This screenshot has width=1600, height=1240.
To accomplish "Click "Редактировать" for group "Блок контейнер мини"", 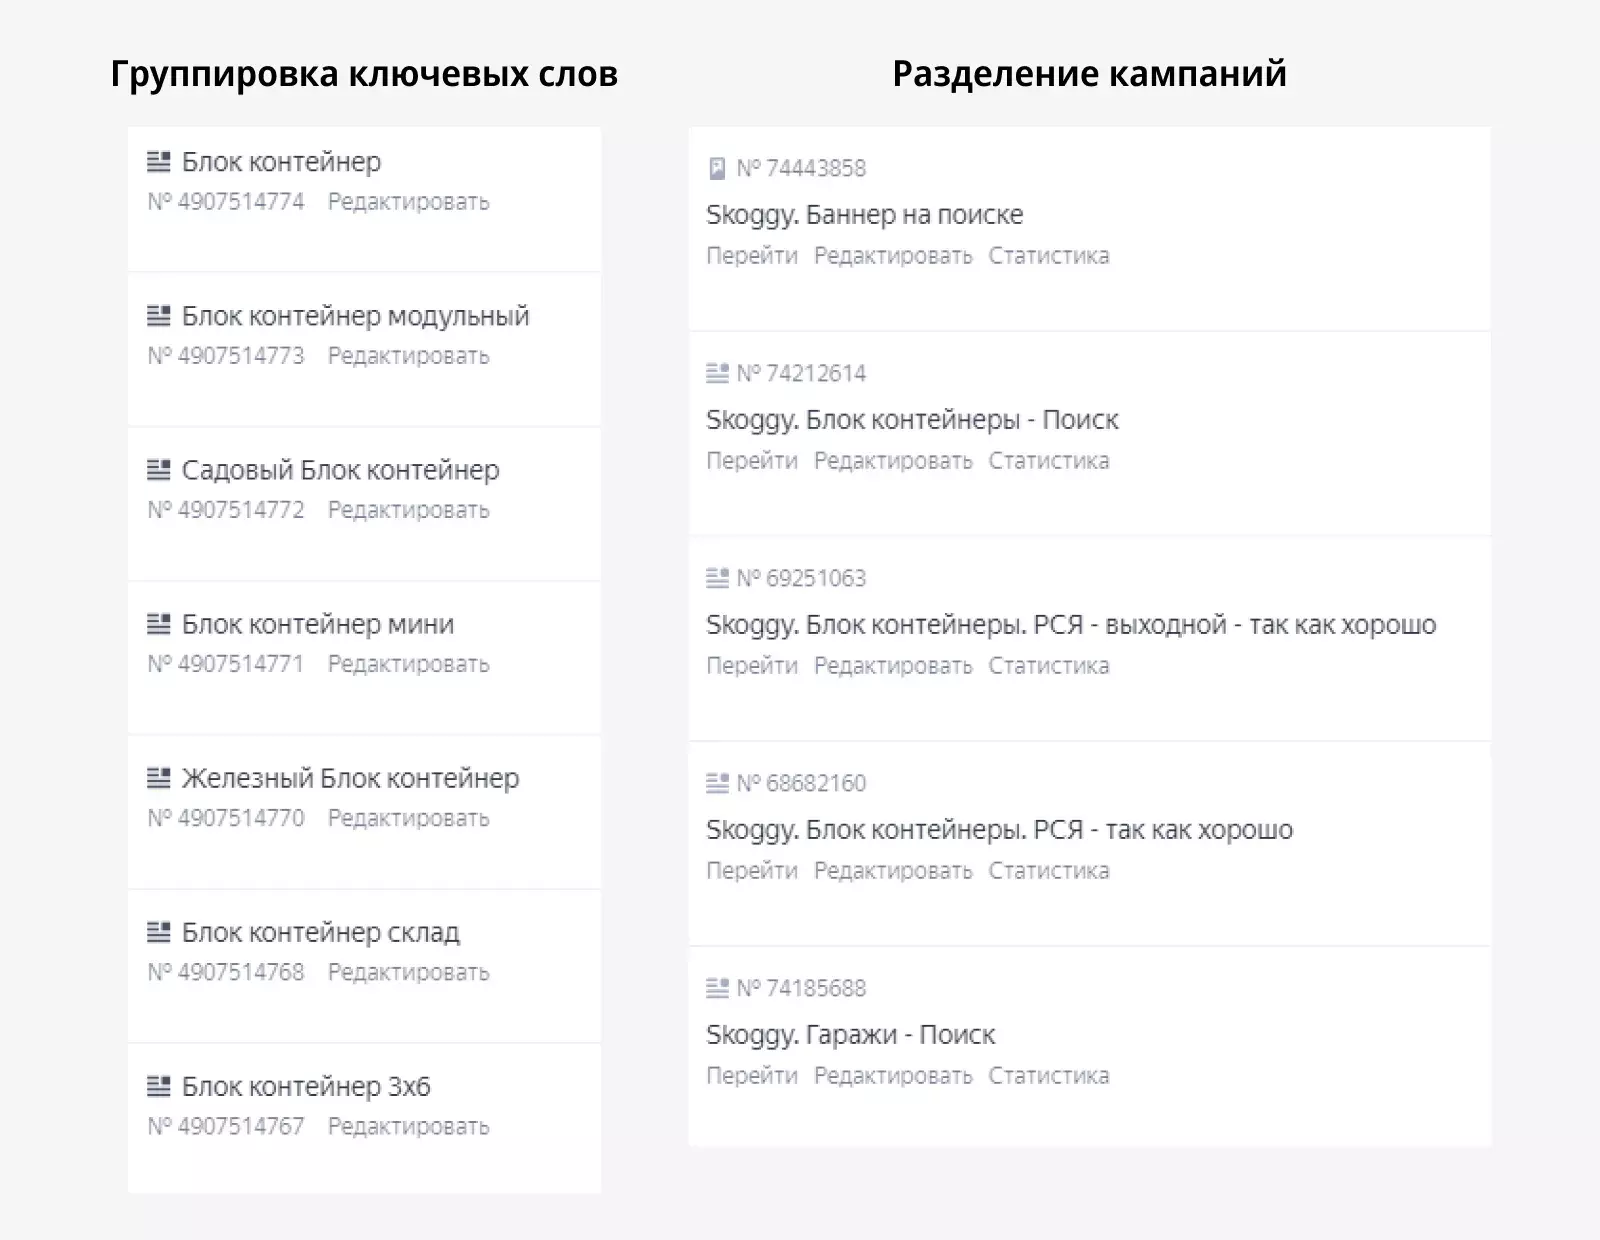I will point(407,663).
